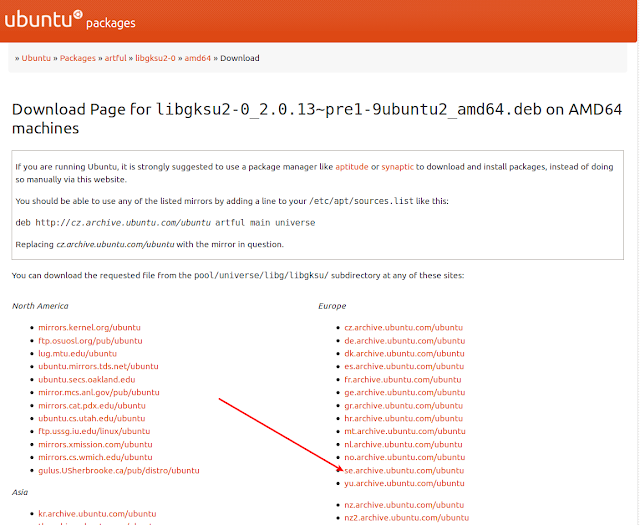
Task: Download from lug.mtu.edu/ubuntu mirror
Action: click(x=78, y=354)
